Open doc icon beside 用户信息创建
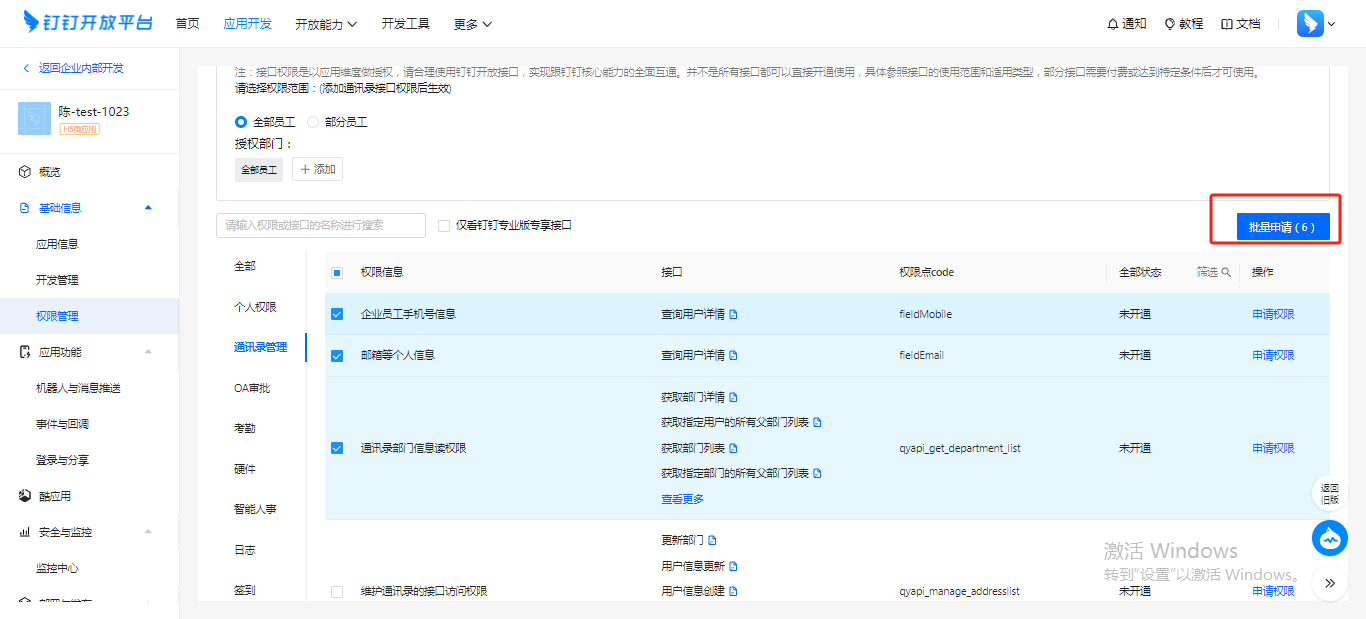 coord(733,591)
